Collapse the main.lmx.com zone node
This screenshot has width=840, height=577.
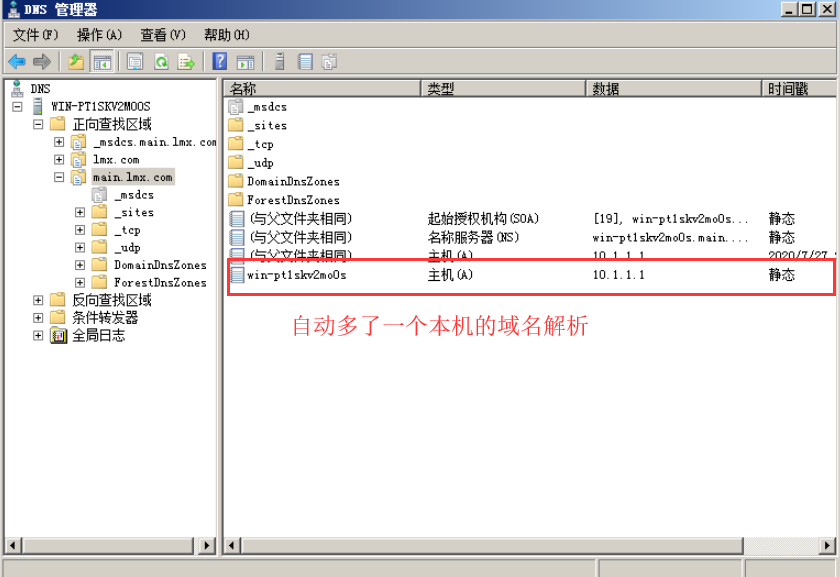pyautogui.click(x=59, y=177)
